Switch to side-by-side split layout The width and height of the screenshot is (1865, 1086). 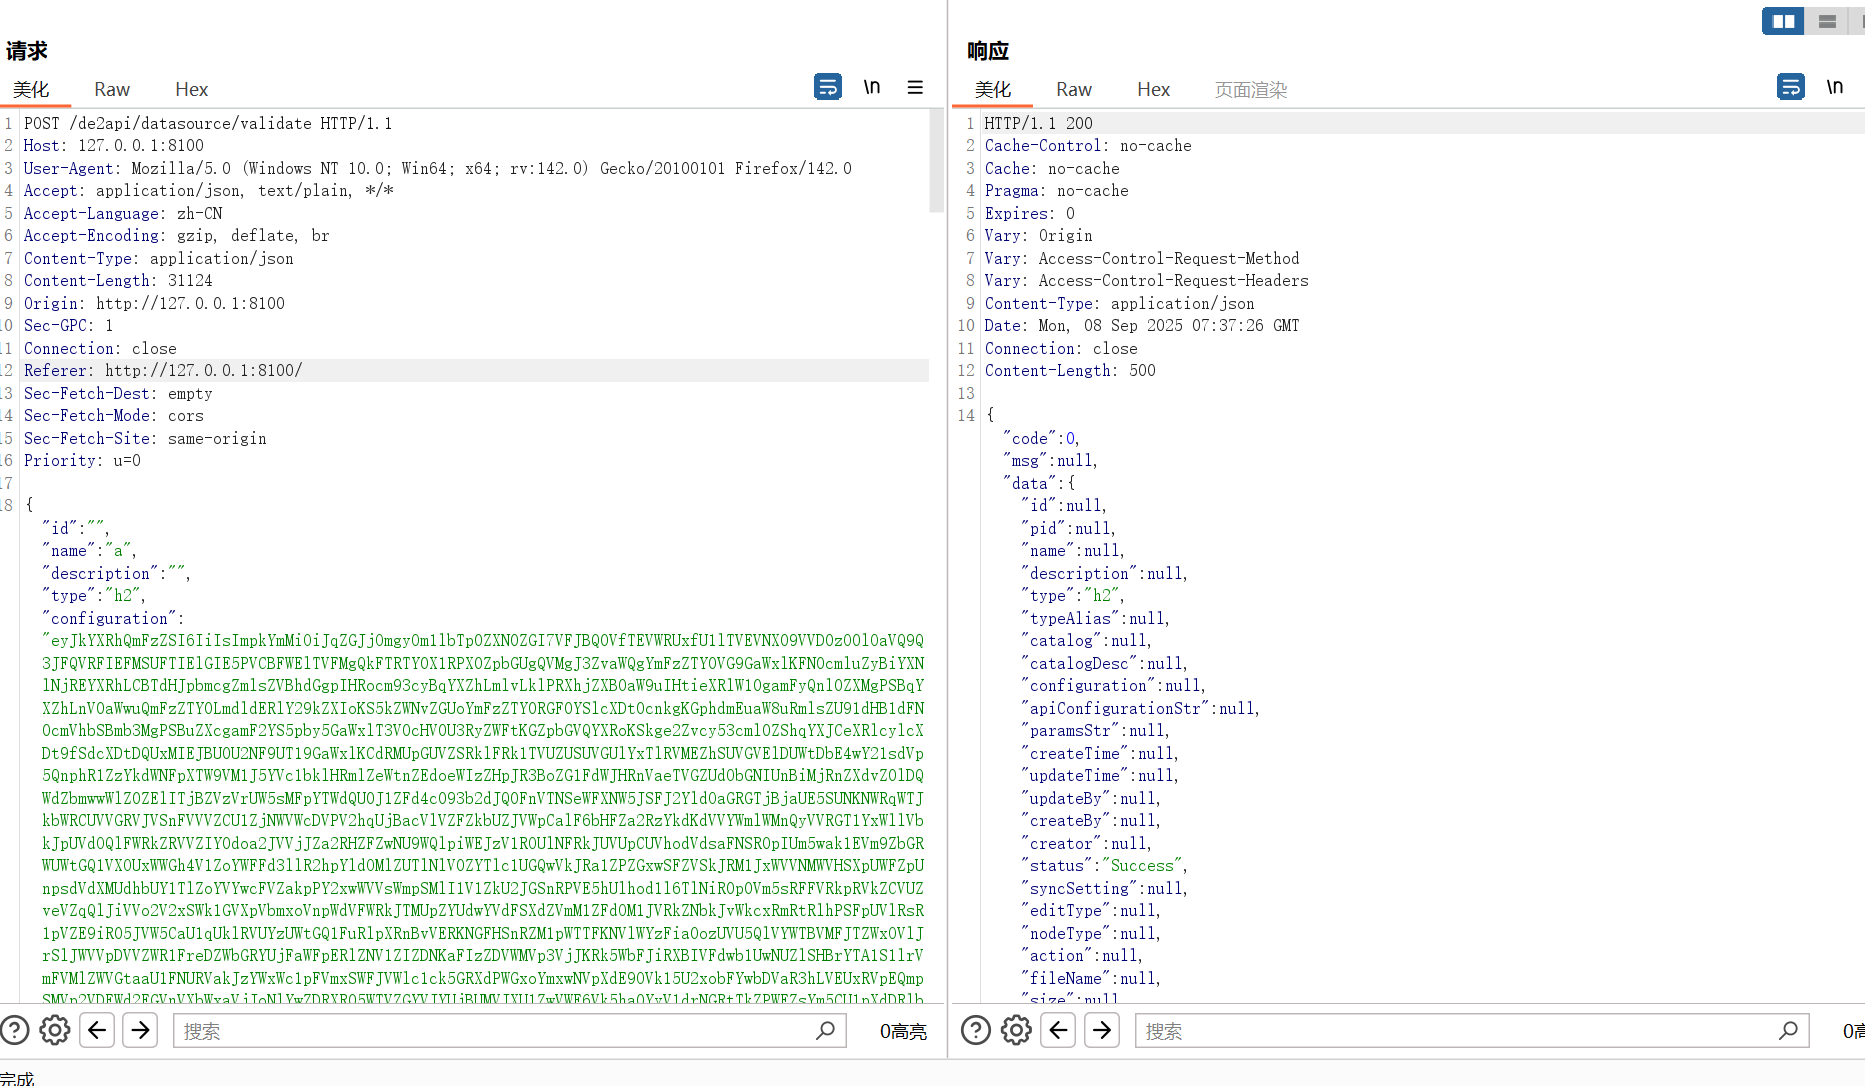(1783, 21)
